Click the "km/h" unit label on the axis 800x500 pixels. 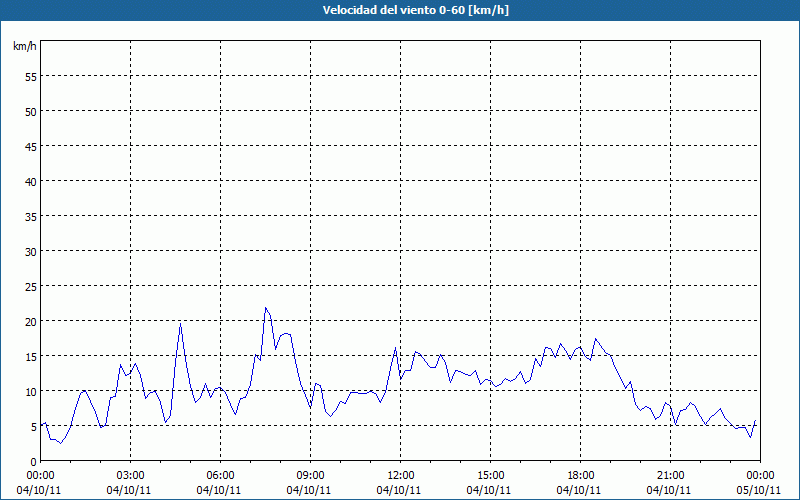coord(25,46)
